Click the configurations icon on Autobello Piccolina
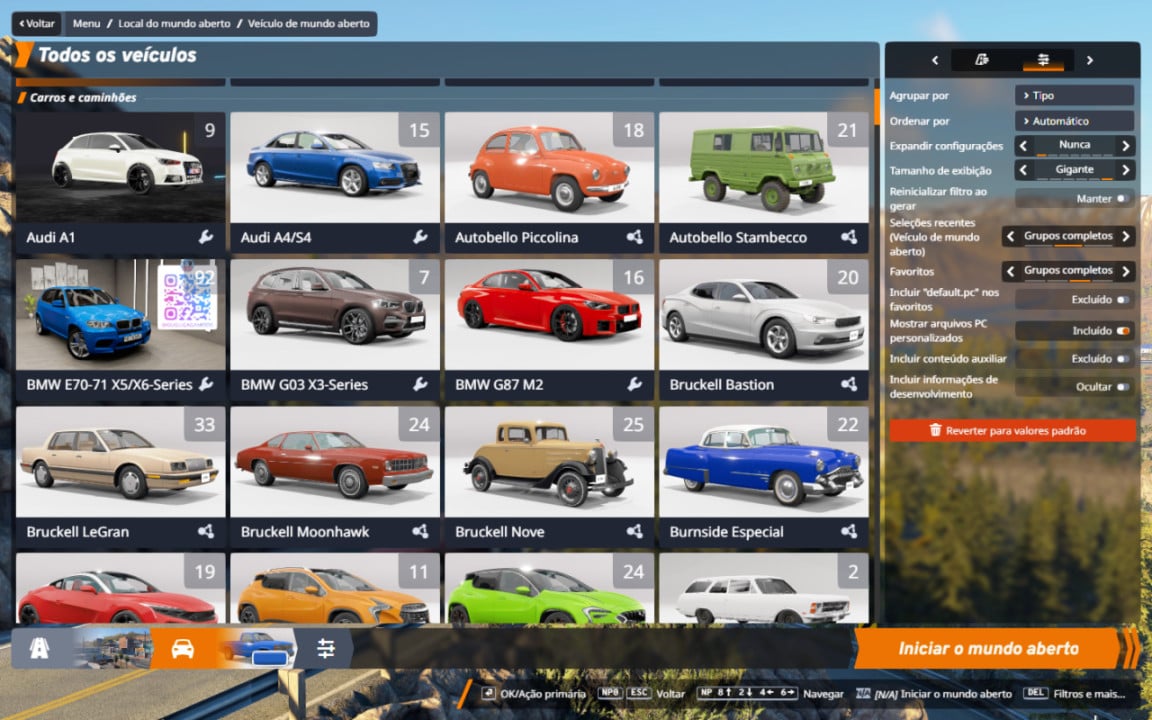Image resolution: width=1152 pixels, height=720 pixels. [x=635, y=237]
